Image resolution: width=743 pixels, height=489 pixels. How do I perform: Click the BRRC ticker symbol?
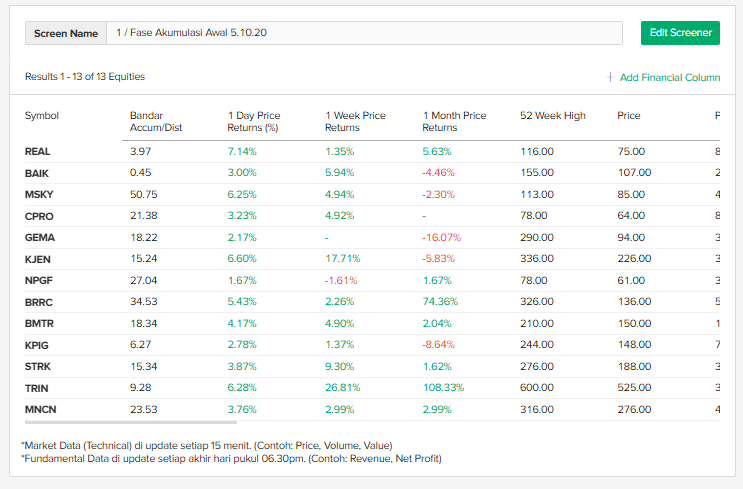(x=39, y=302)
